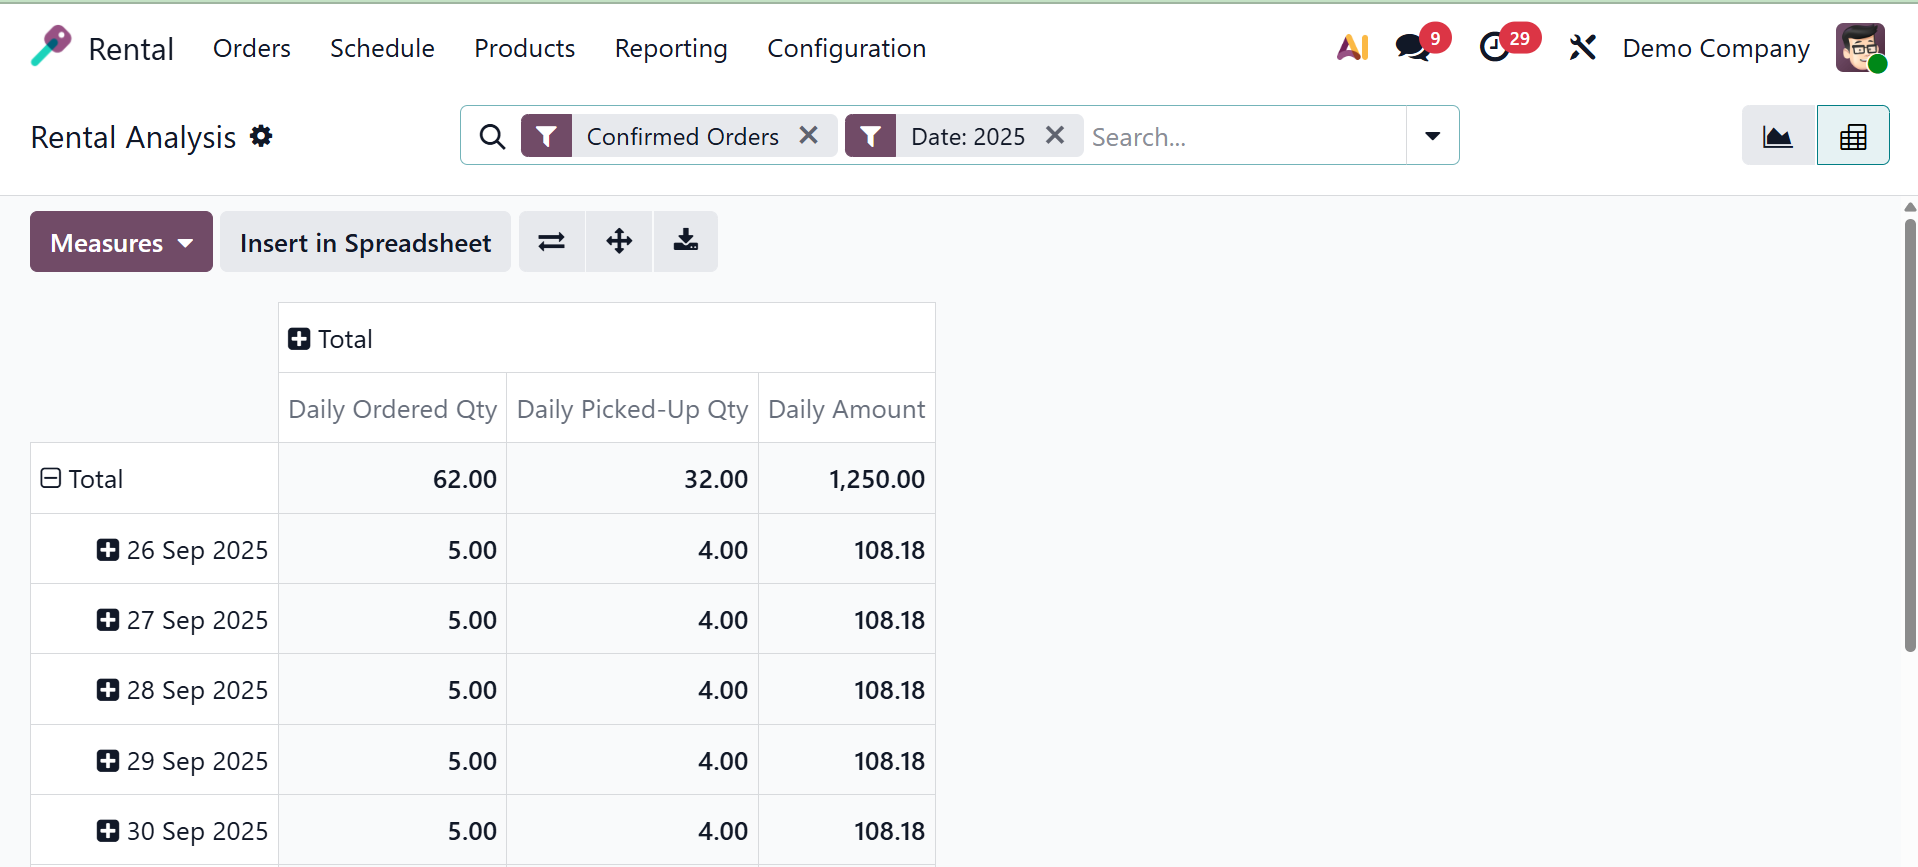Download pivot table as xlsx
1918x867 pixels.
(685, 242)
